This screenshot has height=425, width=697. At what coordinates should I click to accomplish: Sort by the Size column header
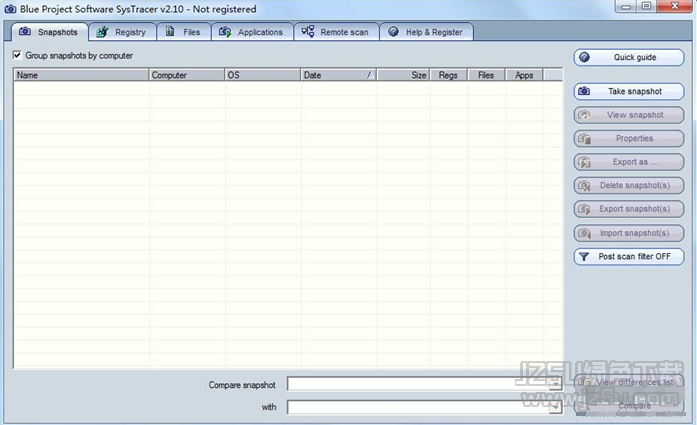click(403, 75)
